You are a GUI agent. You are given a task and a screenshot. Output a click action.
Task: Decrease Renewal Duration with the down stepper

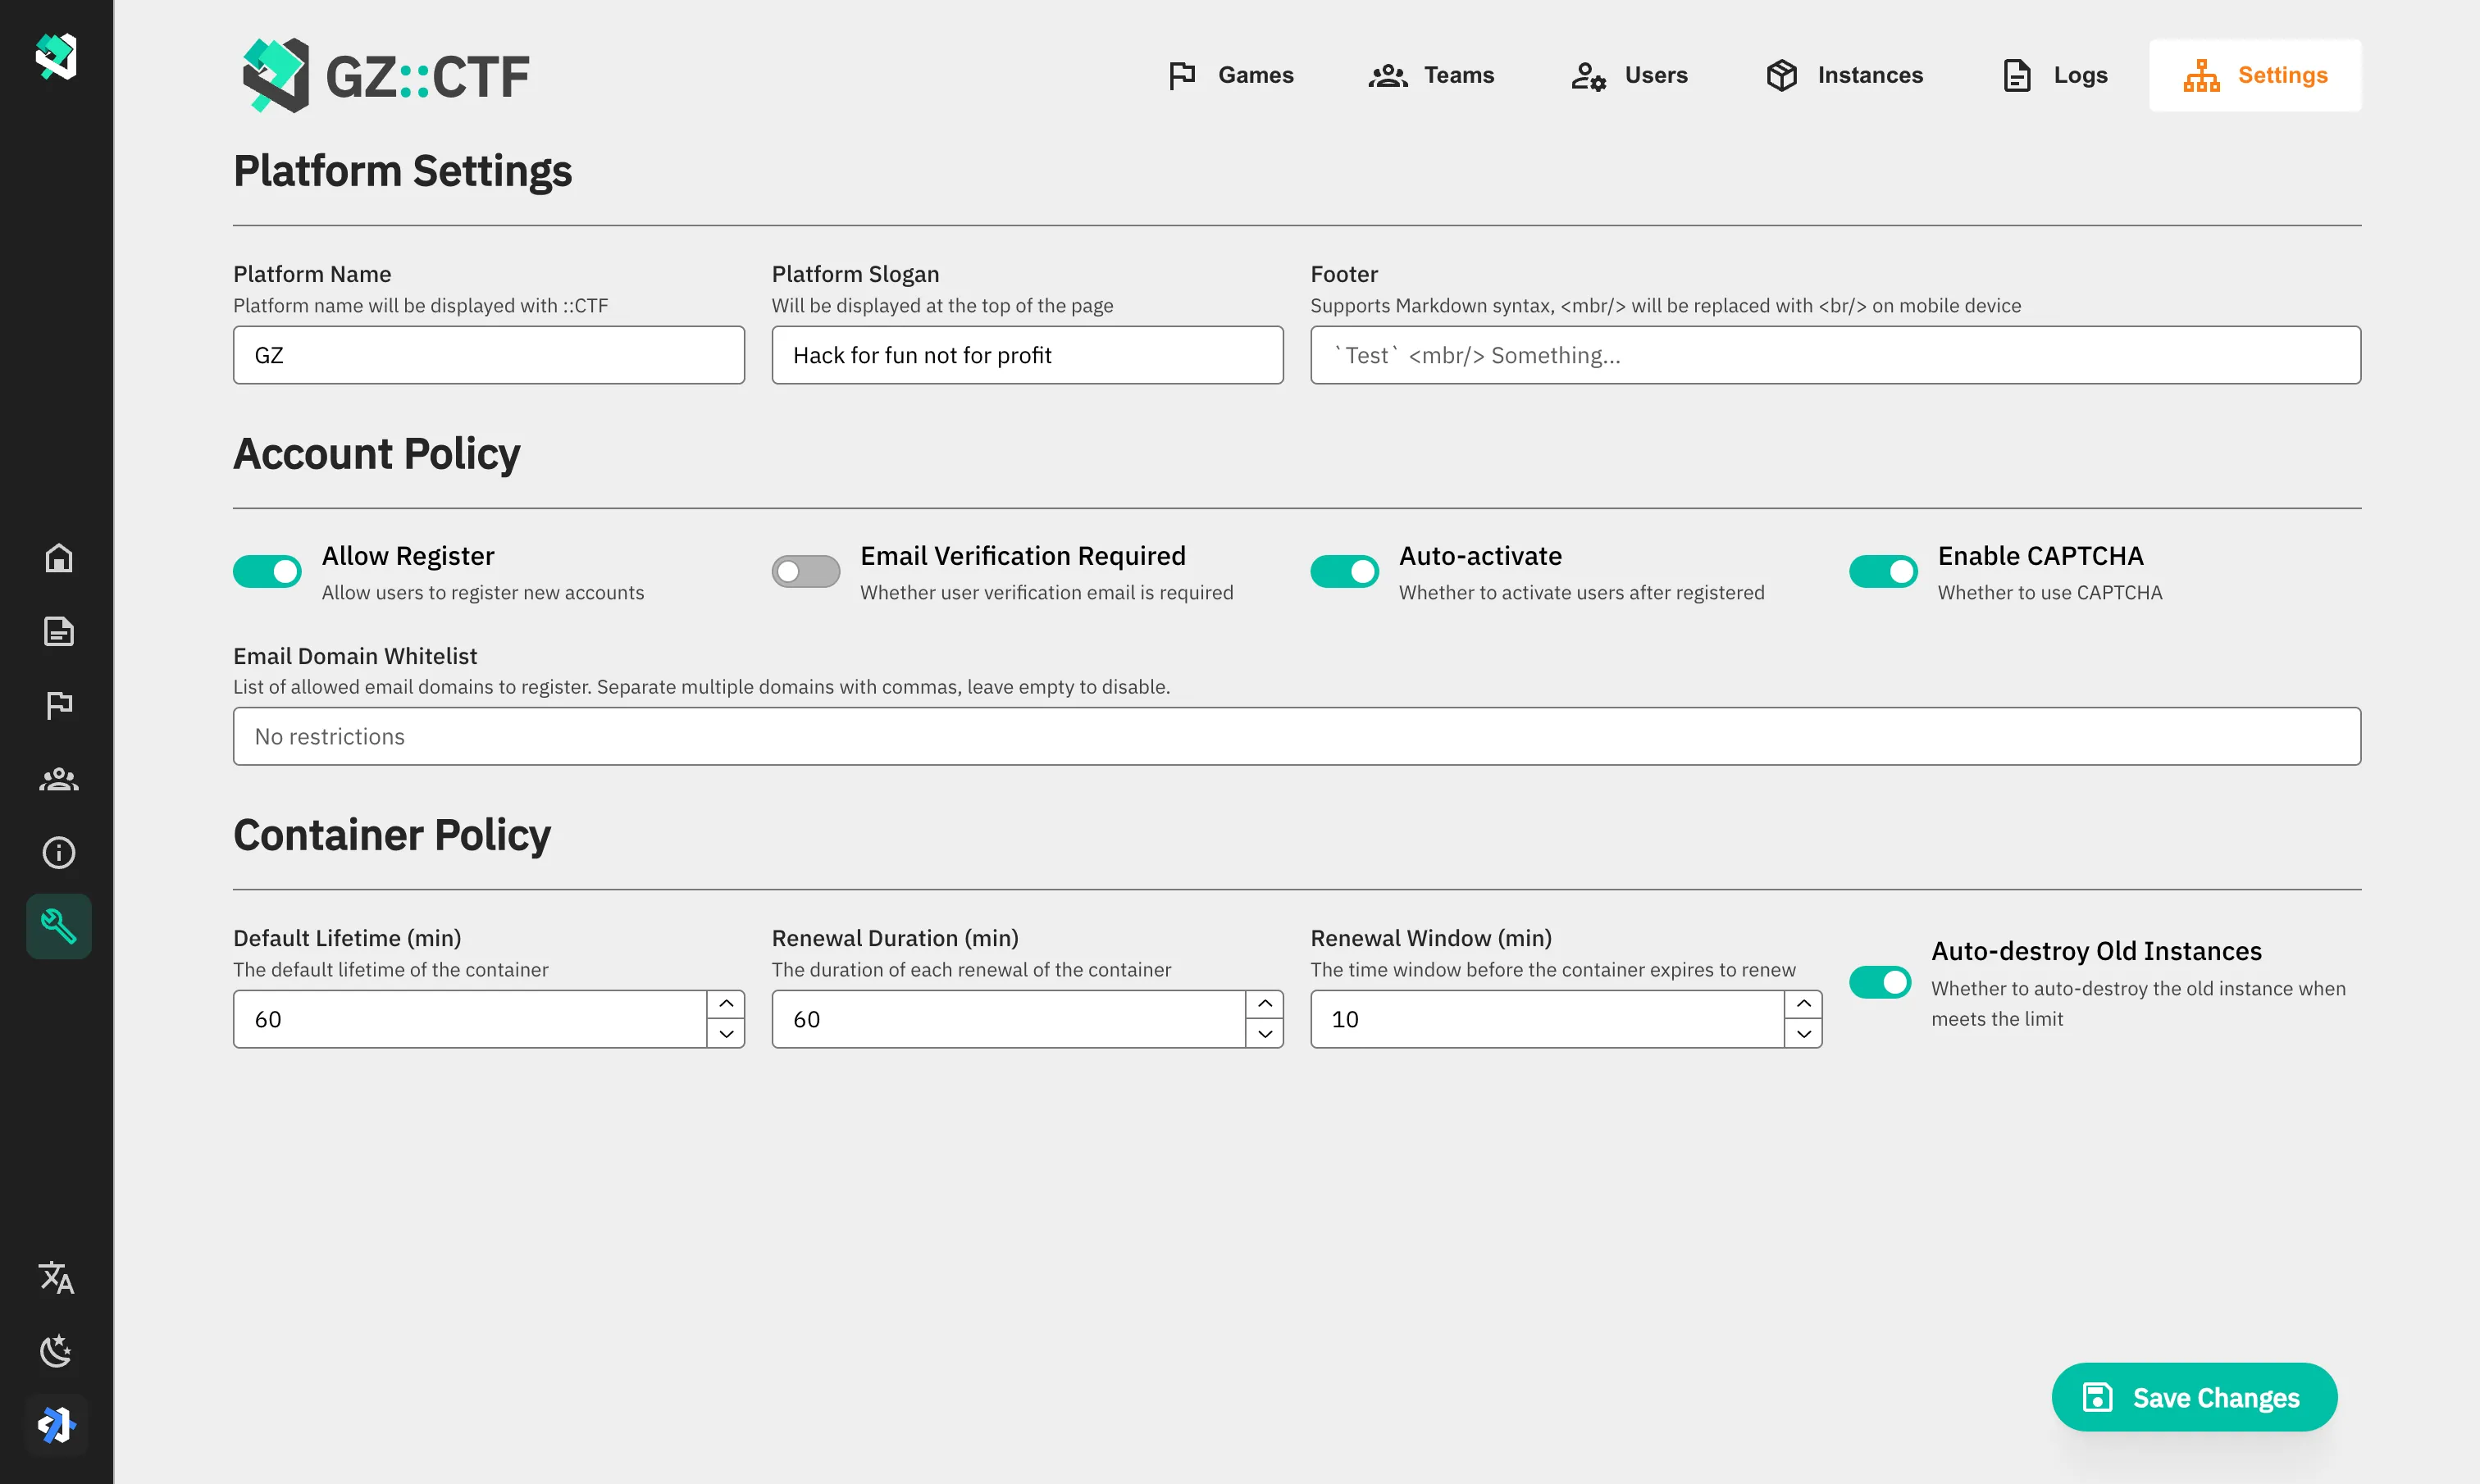[1264, 1035]
